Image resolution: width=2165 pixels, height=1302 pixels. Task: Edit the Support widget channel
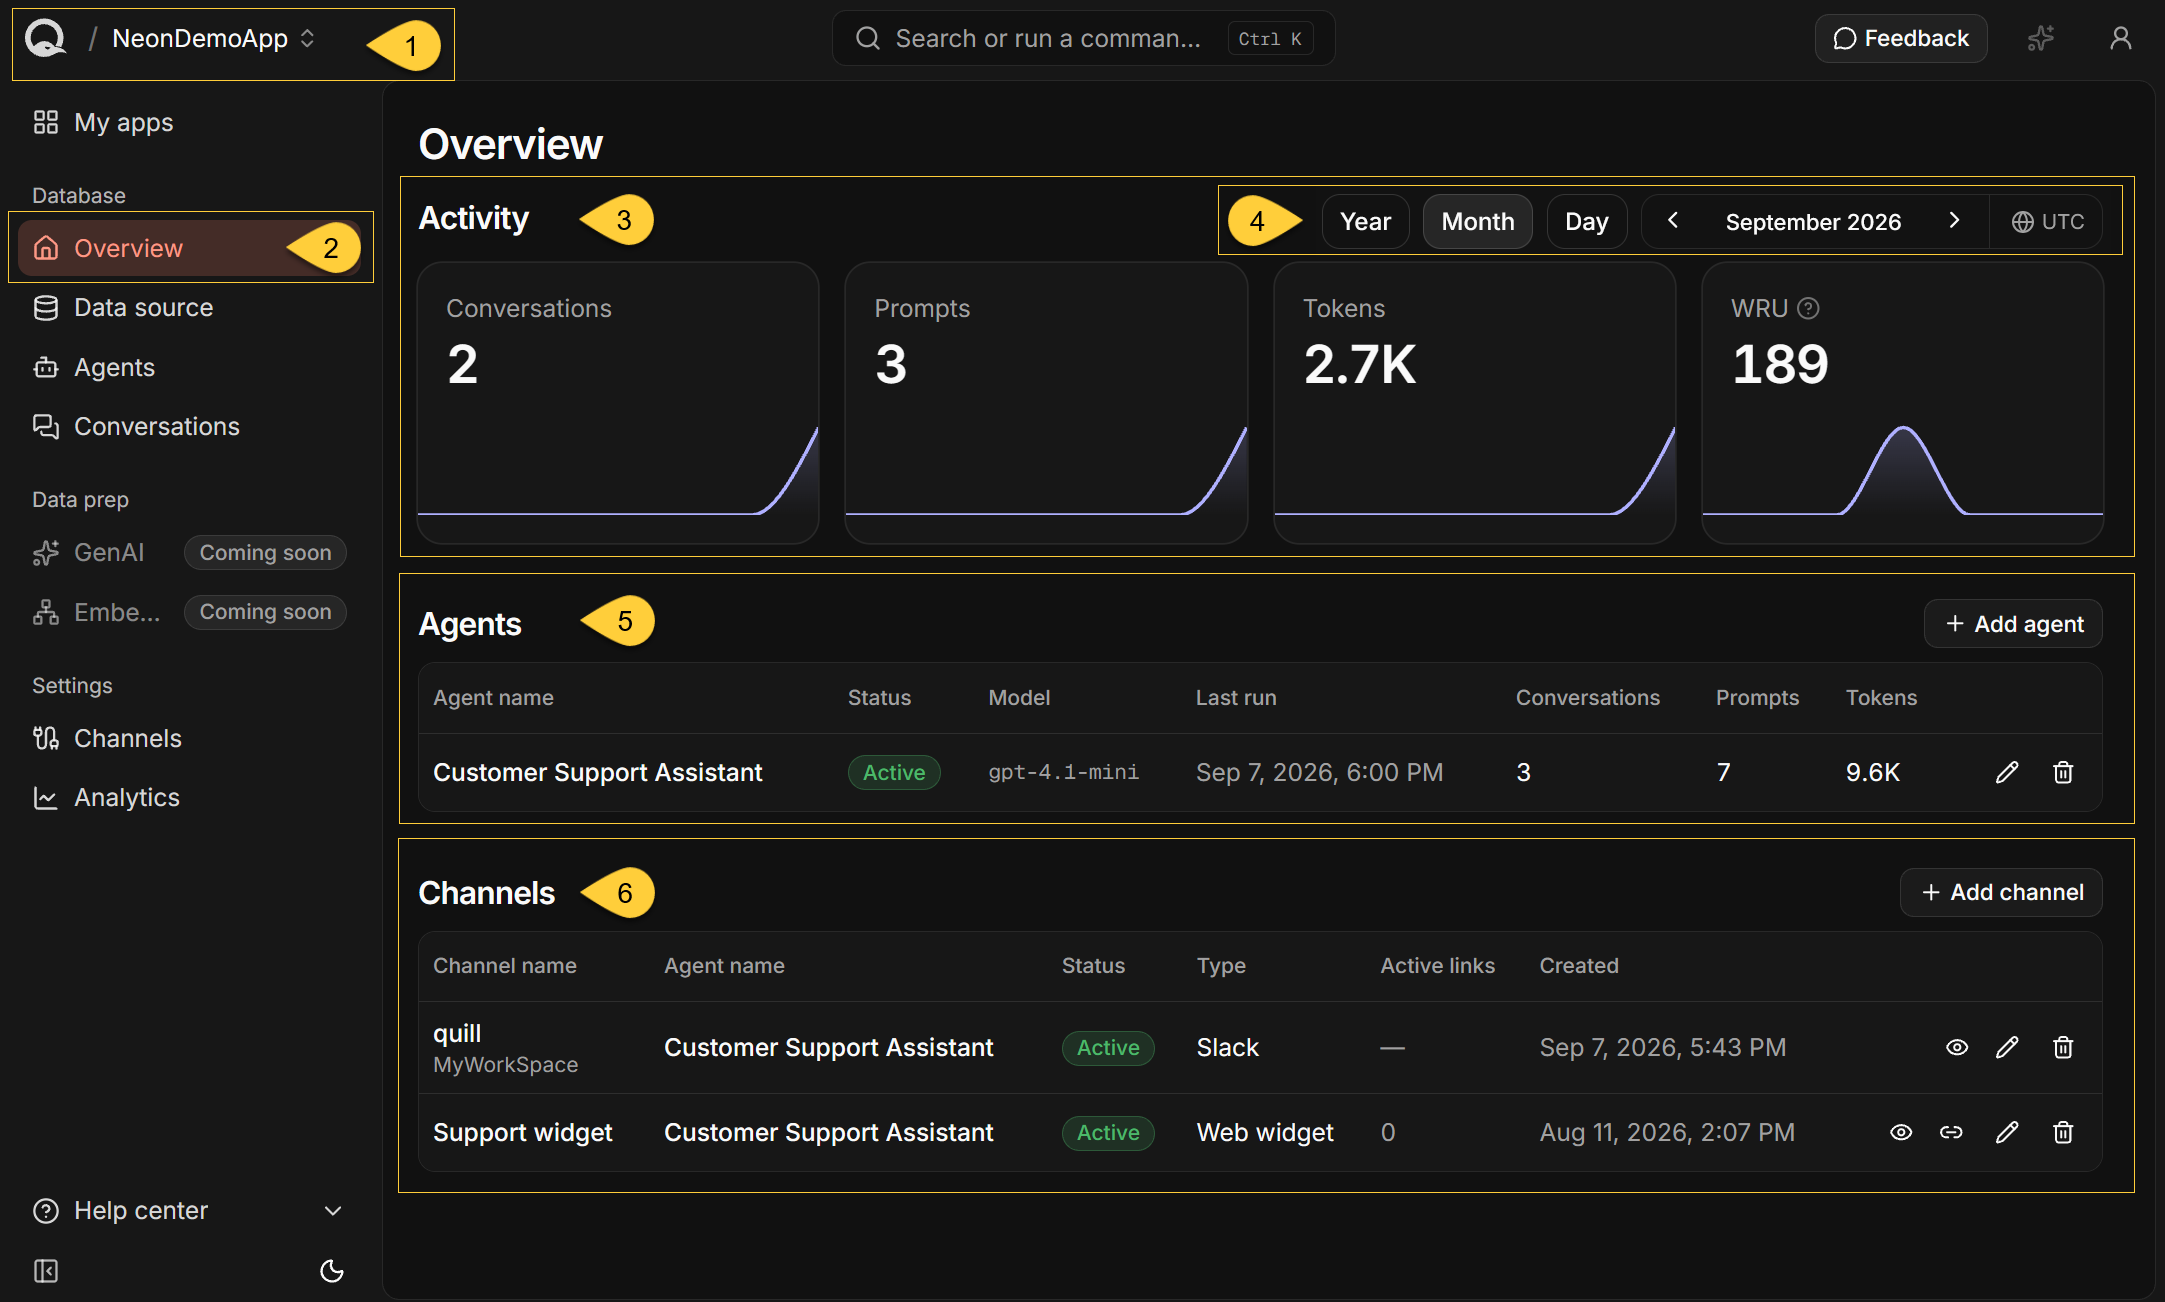(2007, 1132)
